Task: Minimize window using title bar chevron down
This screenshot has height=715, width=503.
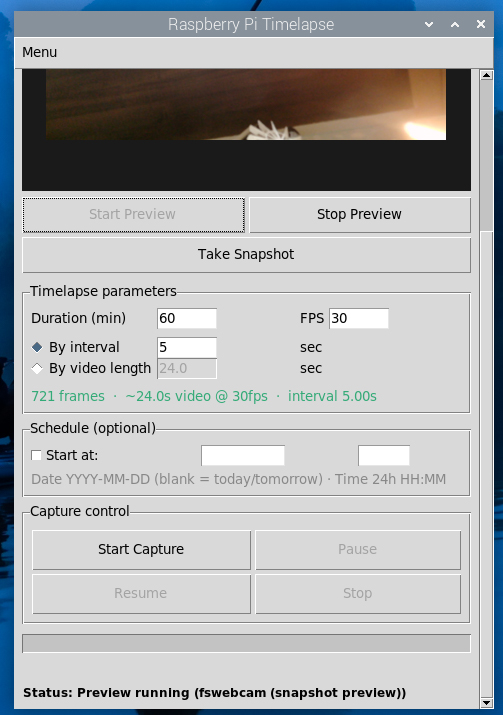Action: (x=429, y=24)
